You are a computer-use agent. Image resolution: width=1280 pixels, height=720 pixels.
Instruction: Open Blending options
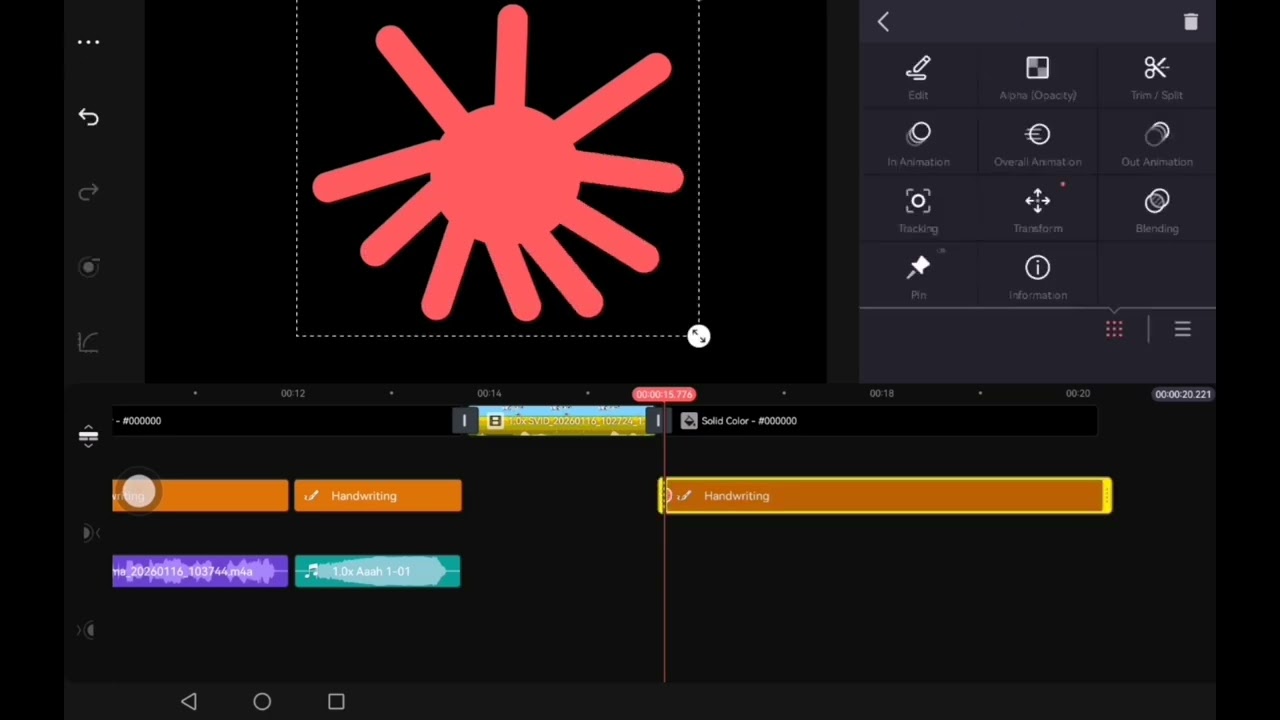1157,212
